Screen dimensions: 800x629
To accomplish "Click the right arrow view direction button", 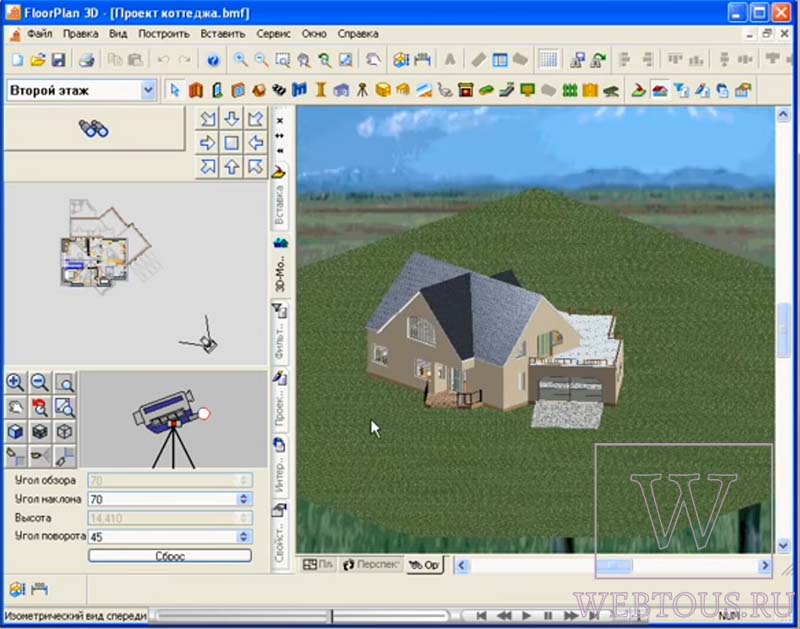I will [x=208, y=143].
